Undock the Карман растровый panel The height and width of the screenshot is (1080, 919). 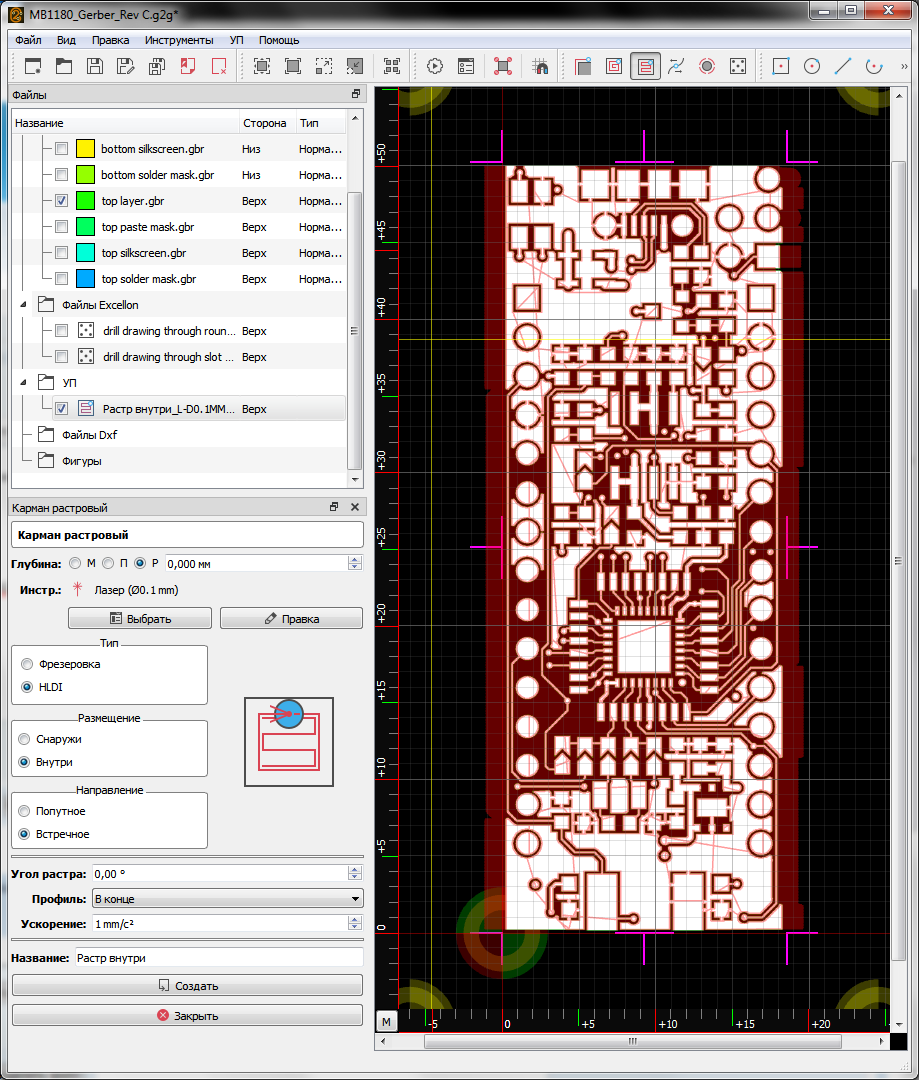334,507
